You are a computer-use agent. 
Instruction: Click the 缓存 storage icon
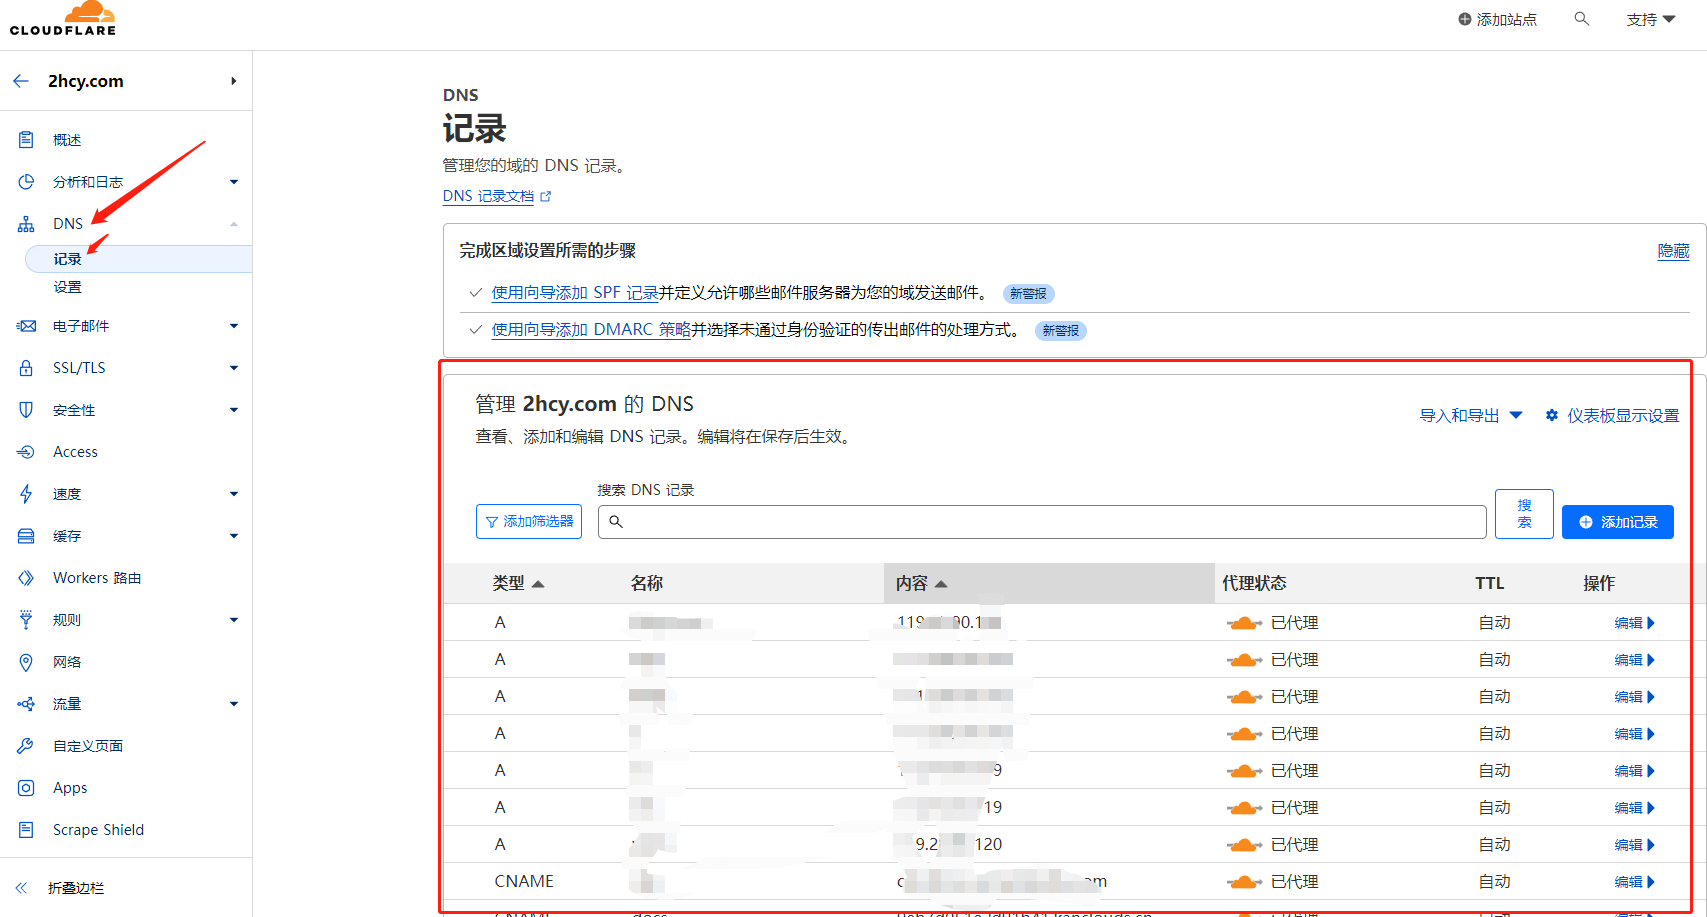point(26,536)
